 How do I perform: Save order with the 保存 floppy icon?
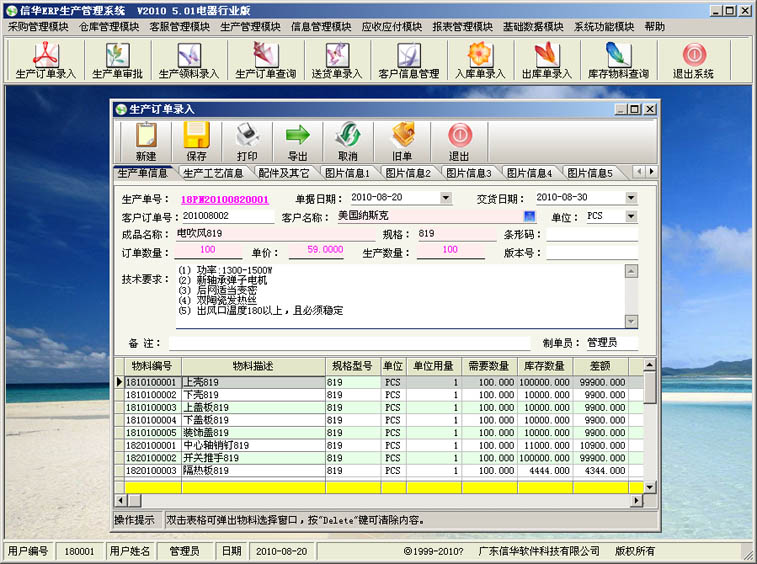[196, 141]
